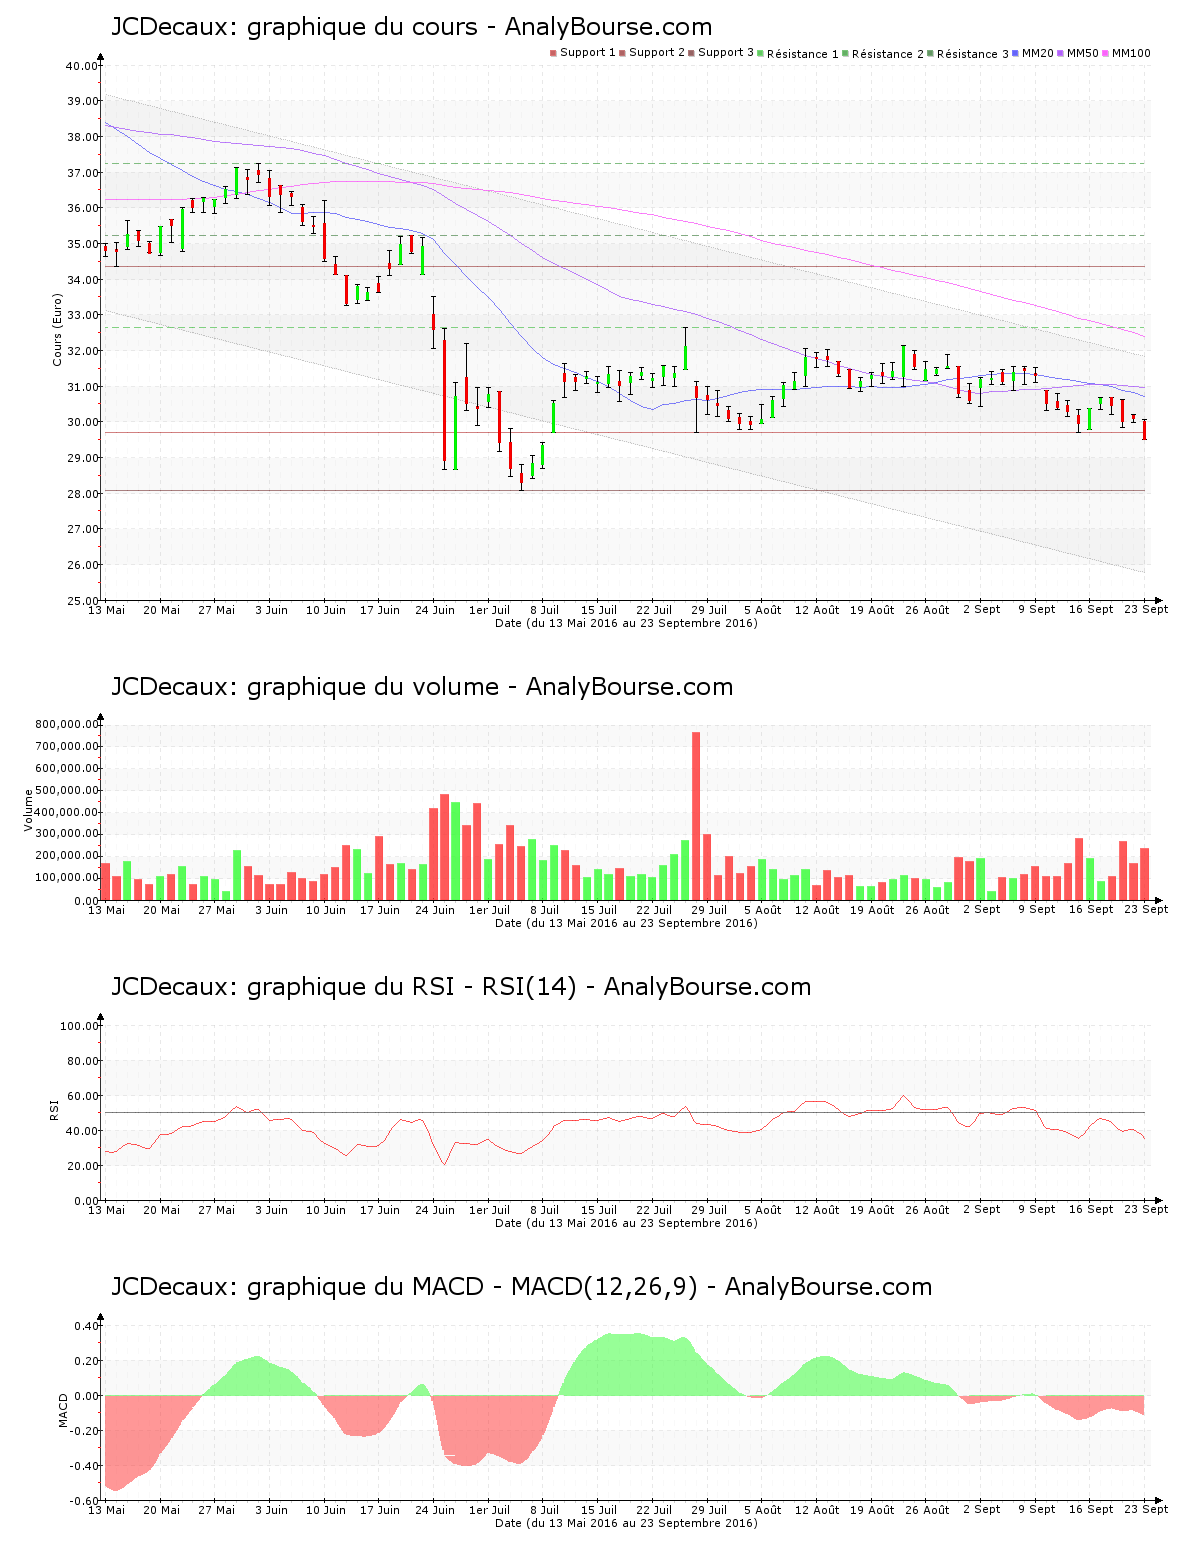Select the Support 3 legend label
Viewport: 1200px width, 1550px height.
coord(726,53)
